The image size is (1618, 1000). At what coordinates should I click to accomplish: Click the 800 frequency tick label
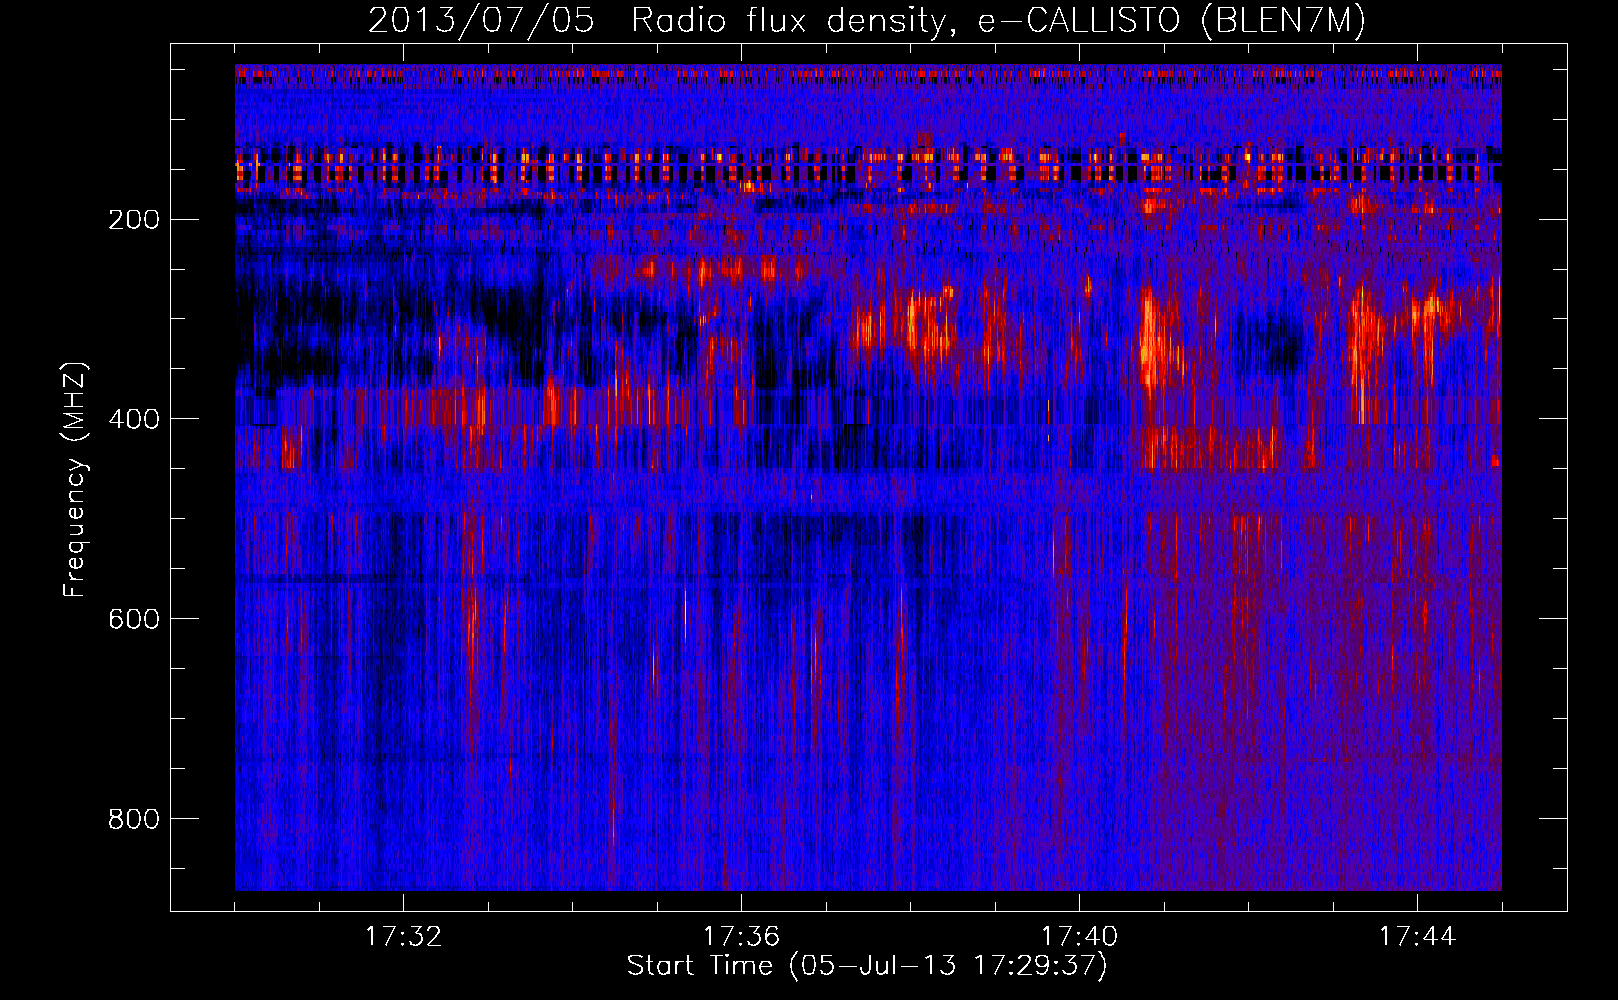point(134,819)
